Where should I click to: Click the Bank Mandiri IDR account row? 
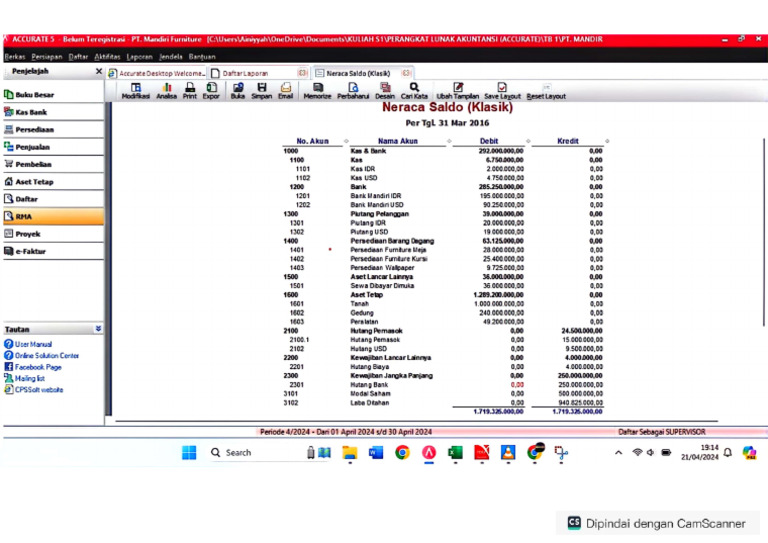[443, 196]
